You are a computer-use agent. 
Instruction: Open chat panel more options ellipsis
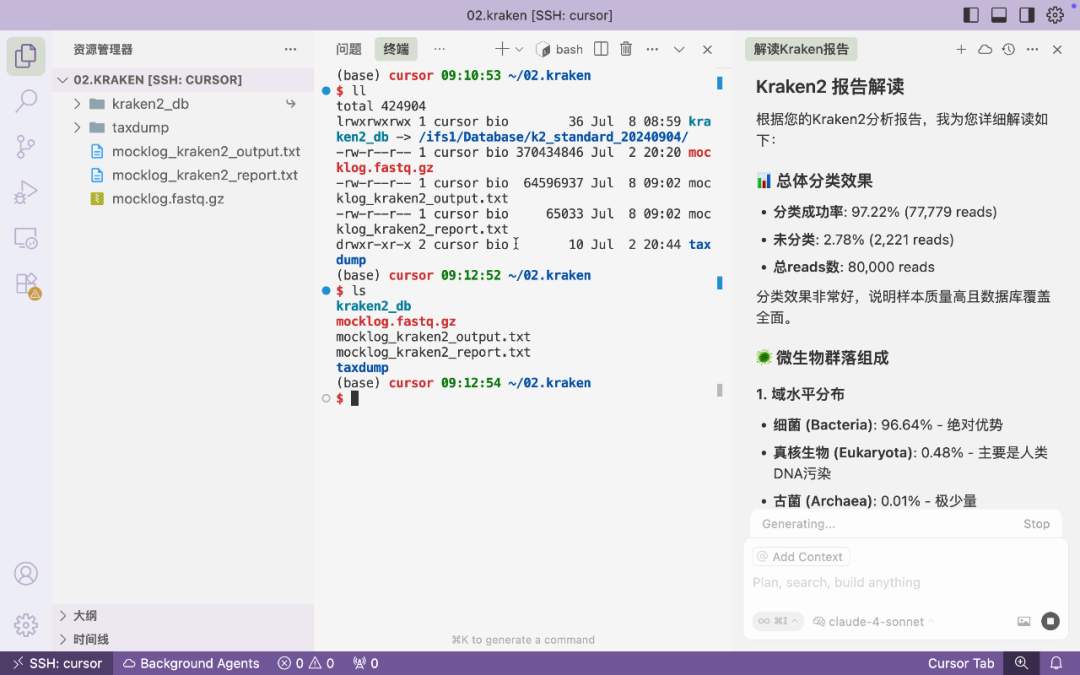tap(1032, 49)
